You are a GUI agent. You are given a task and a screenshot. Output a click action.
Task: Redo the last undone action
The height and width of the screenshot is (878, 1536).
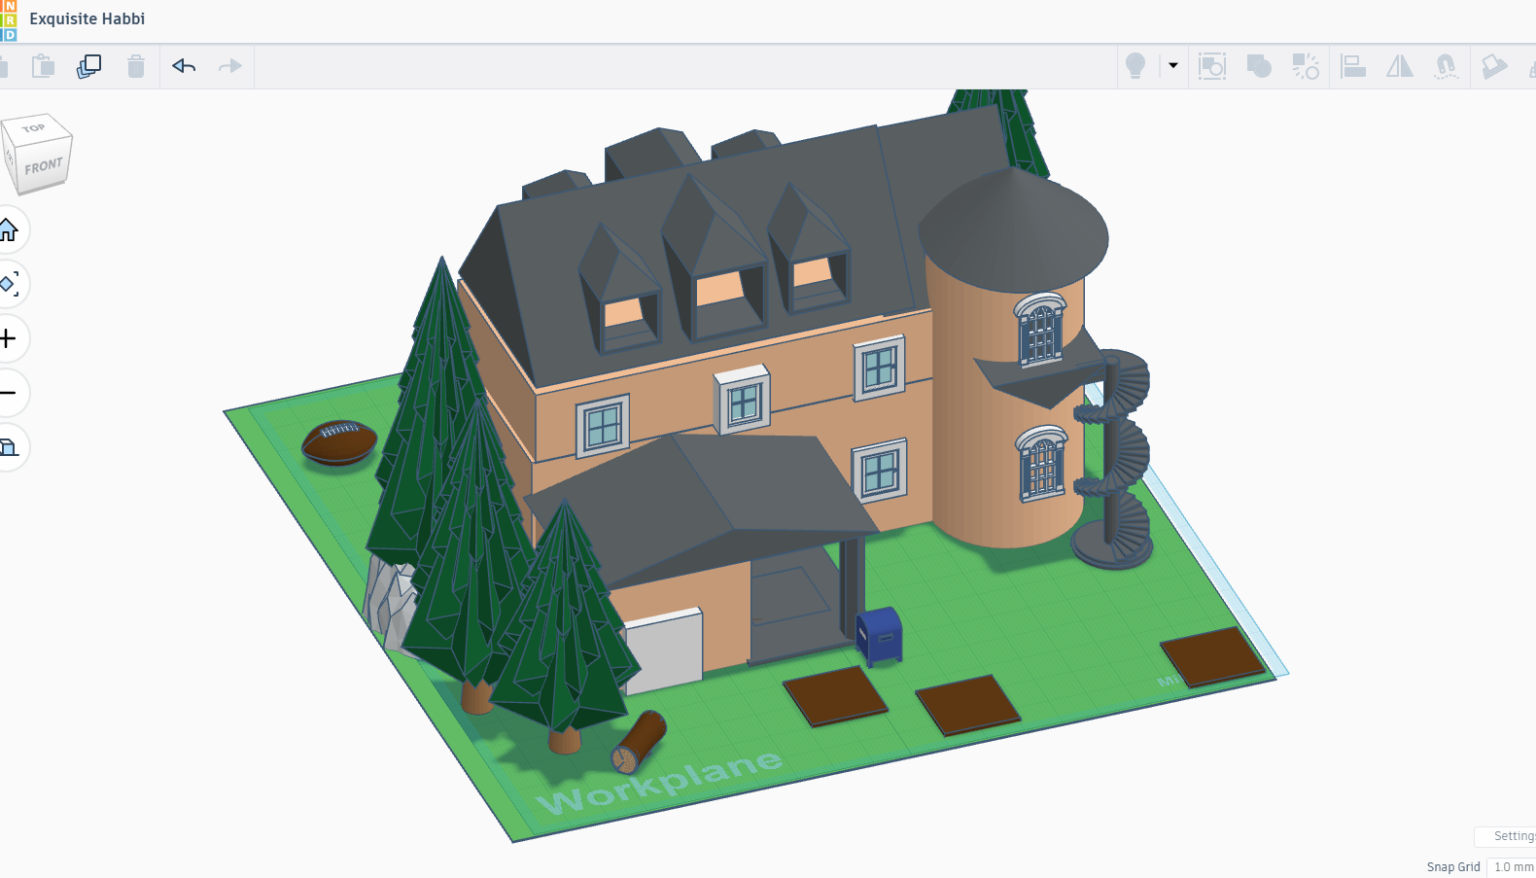tap(230, 66)
